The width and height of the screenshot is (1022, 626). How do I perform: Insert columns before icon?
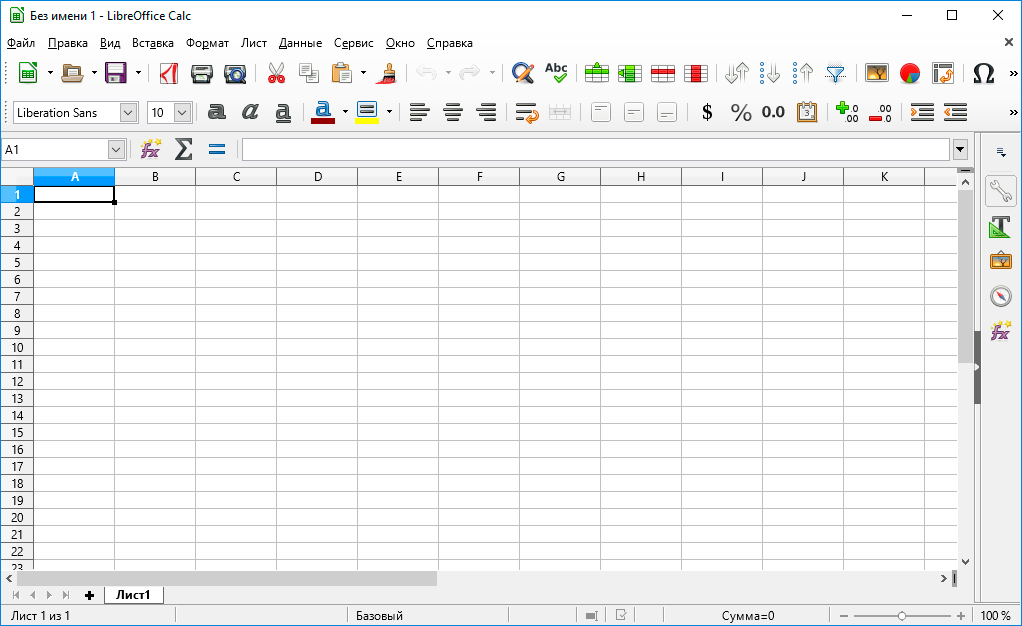630,73
